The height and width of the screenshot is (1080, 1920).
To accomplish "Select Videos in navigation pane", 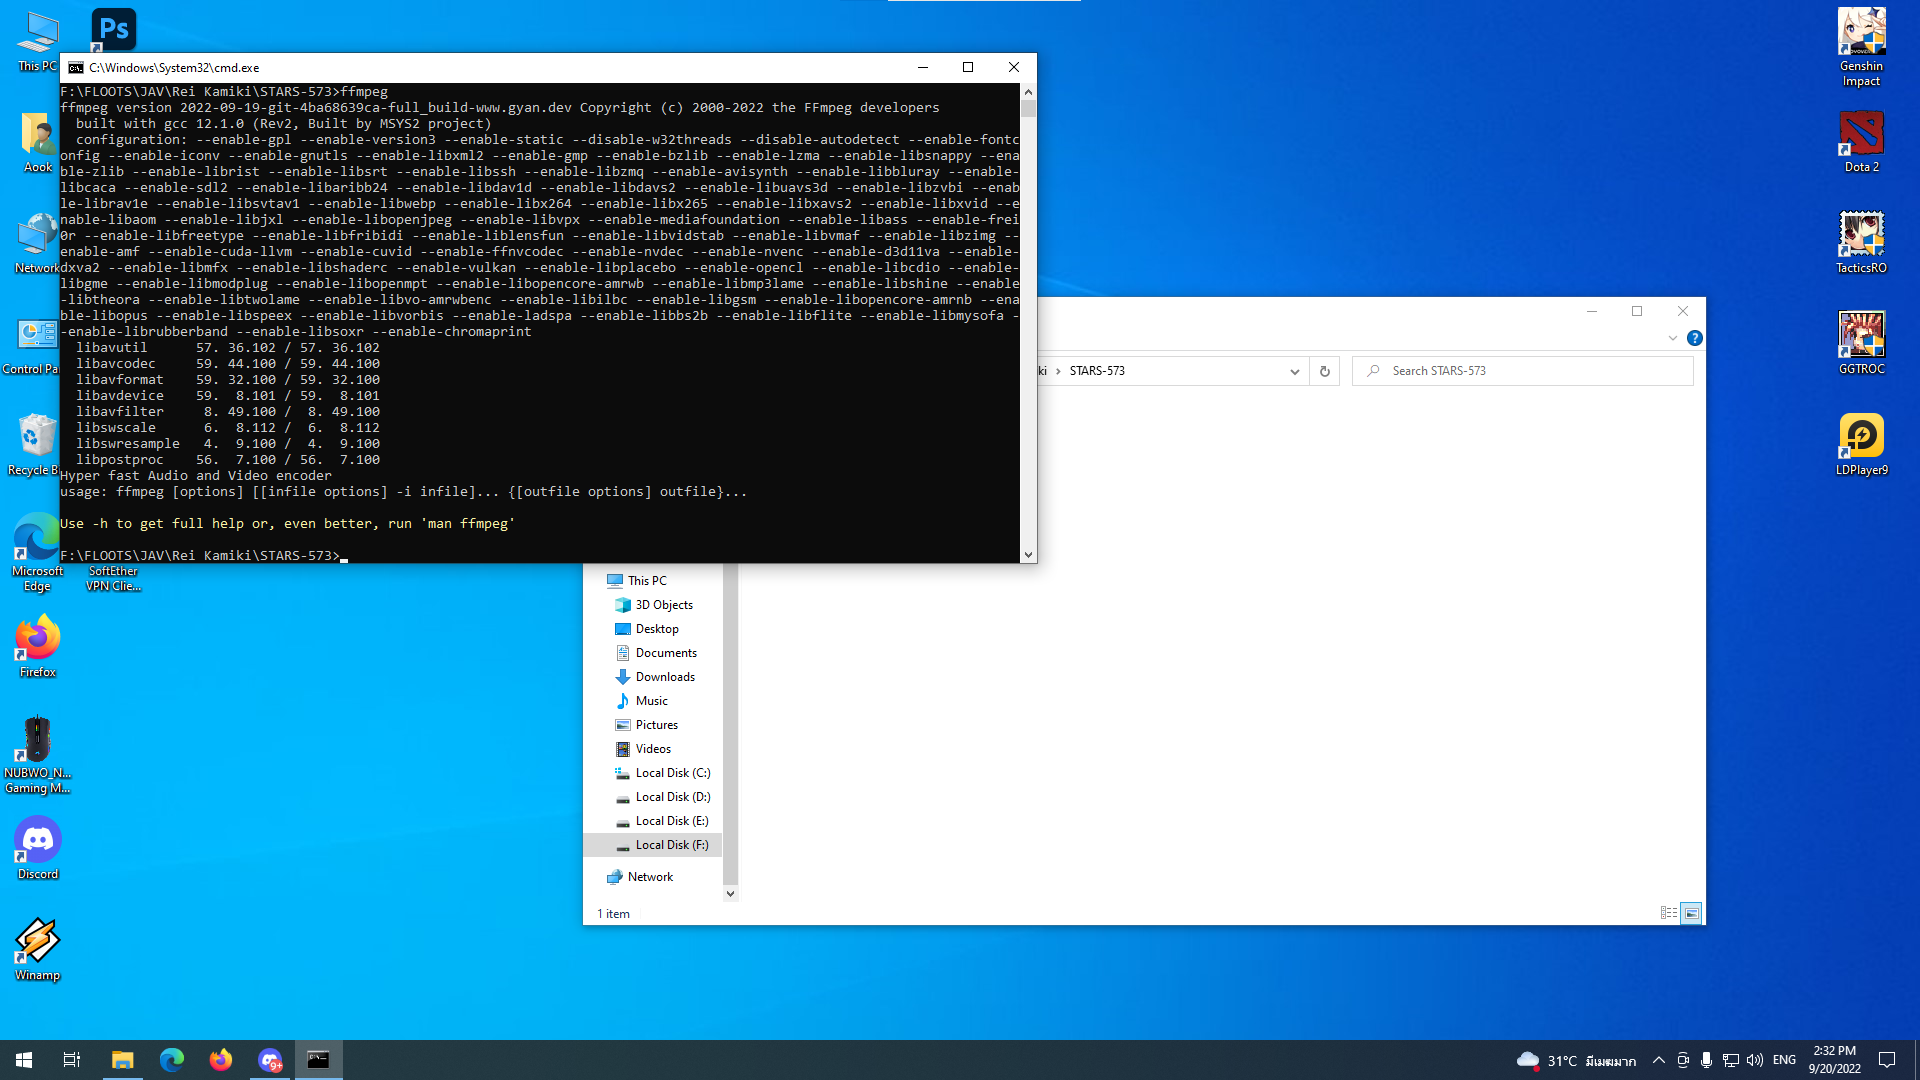I will (653, 749).
